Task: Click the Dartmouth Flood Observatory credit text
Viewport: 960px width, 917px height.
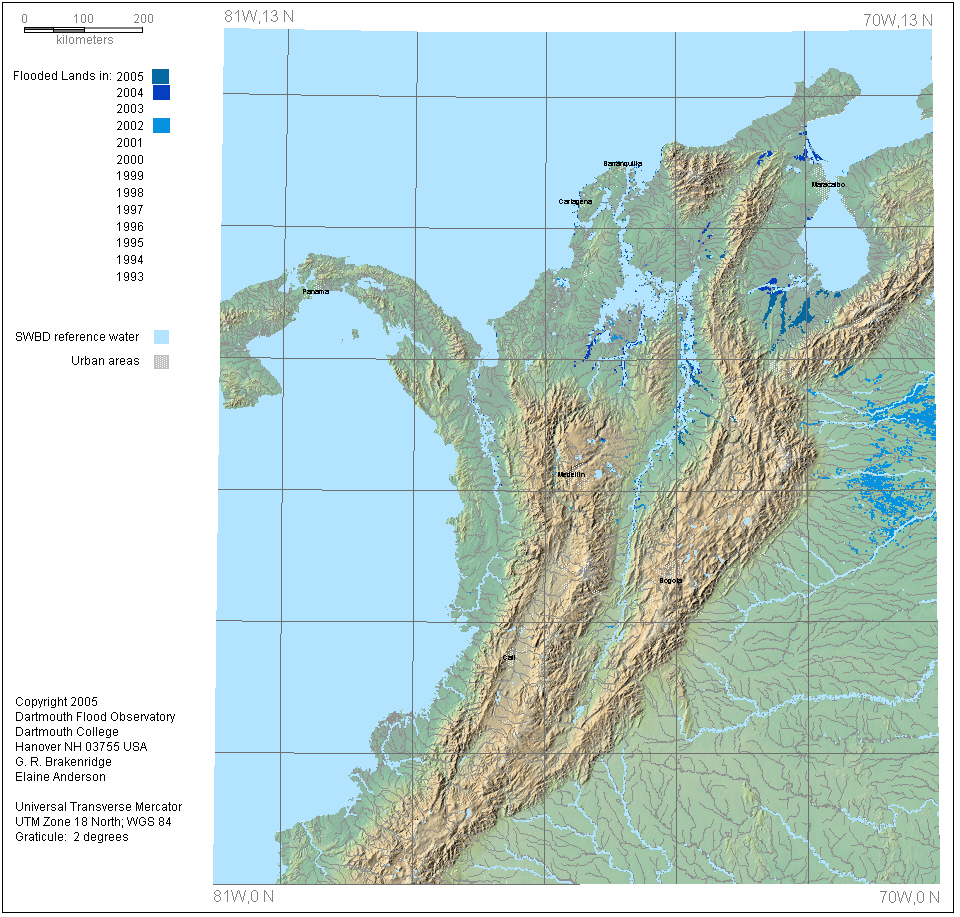Action: (95, 717)
